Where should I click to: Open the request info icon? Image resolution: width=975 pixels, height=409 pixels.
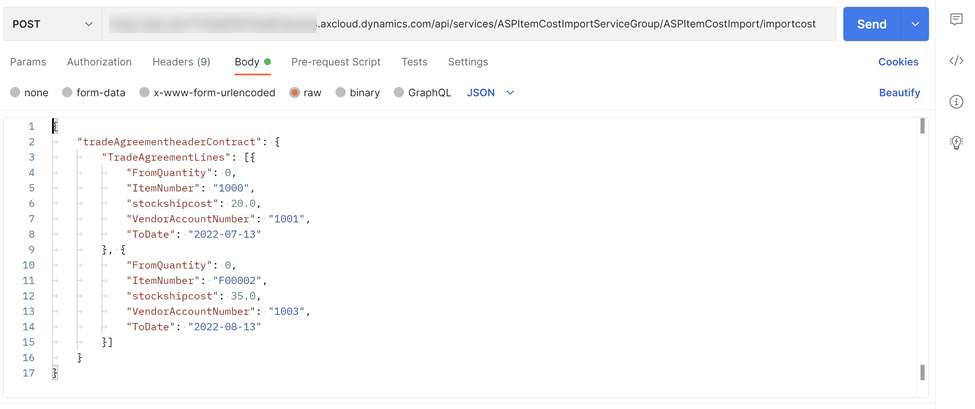click(x=957, y=102)
